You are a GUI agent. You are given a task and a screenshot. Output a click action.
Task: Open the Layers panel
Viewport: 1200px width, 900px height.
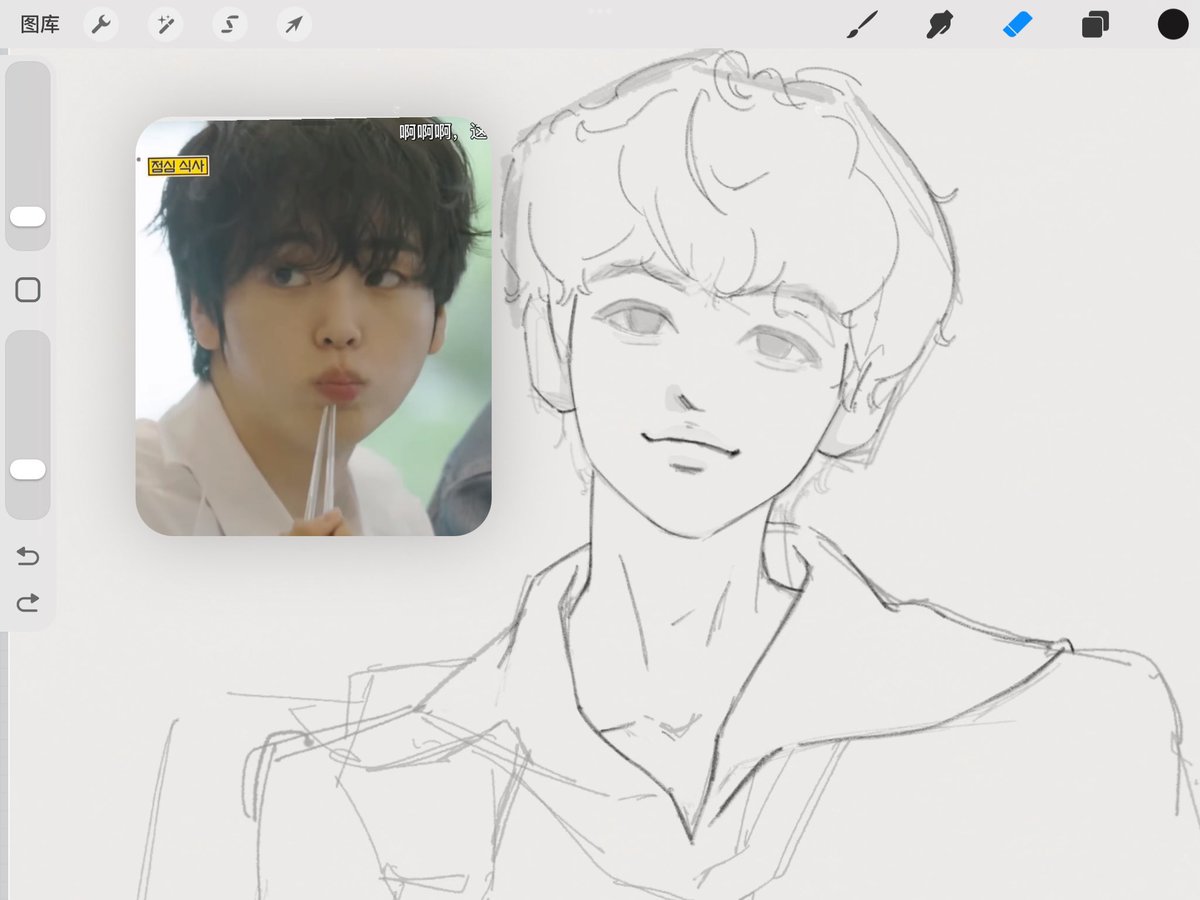(x=1095, y=24)
